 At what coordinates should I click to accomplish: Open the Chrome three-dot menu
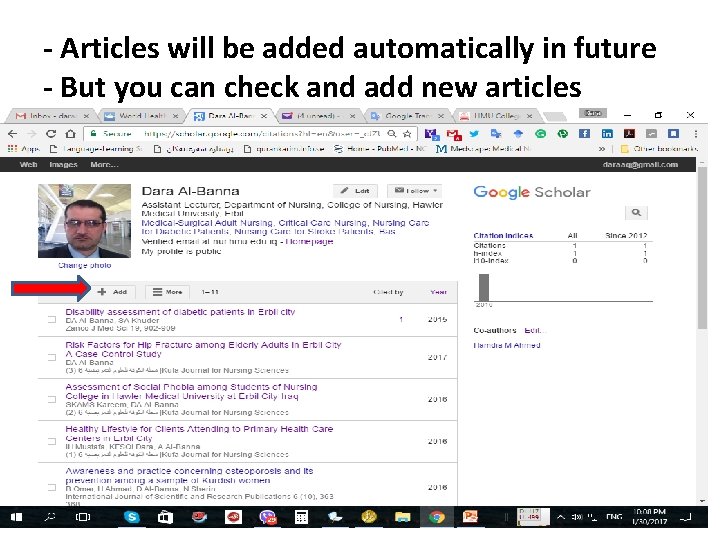point(696,134)
